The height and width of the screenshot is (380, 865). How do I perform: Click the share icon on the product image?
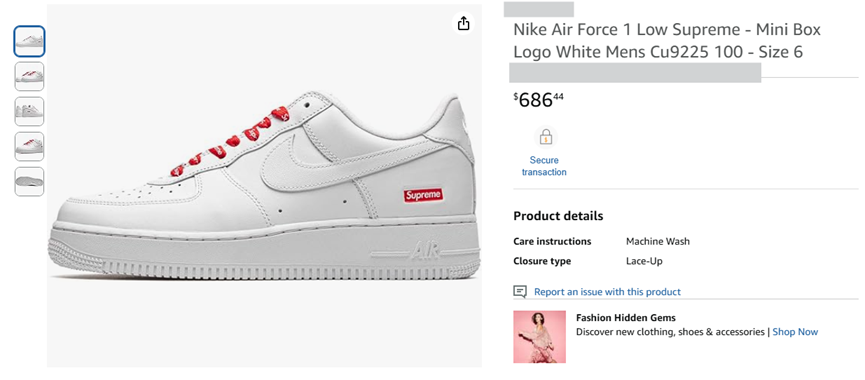(x=463, y=23)
